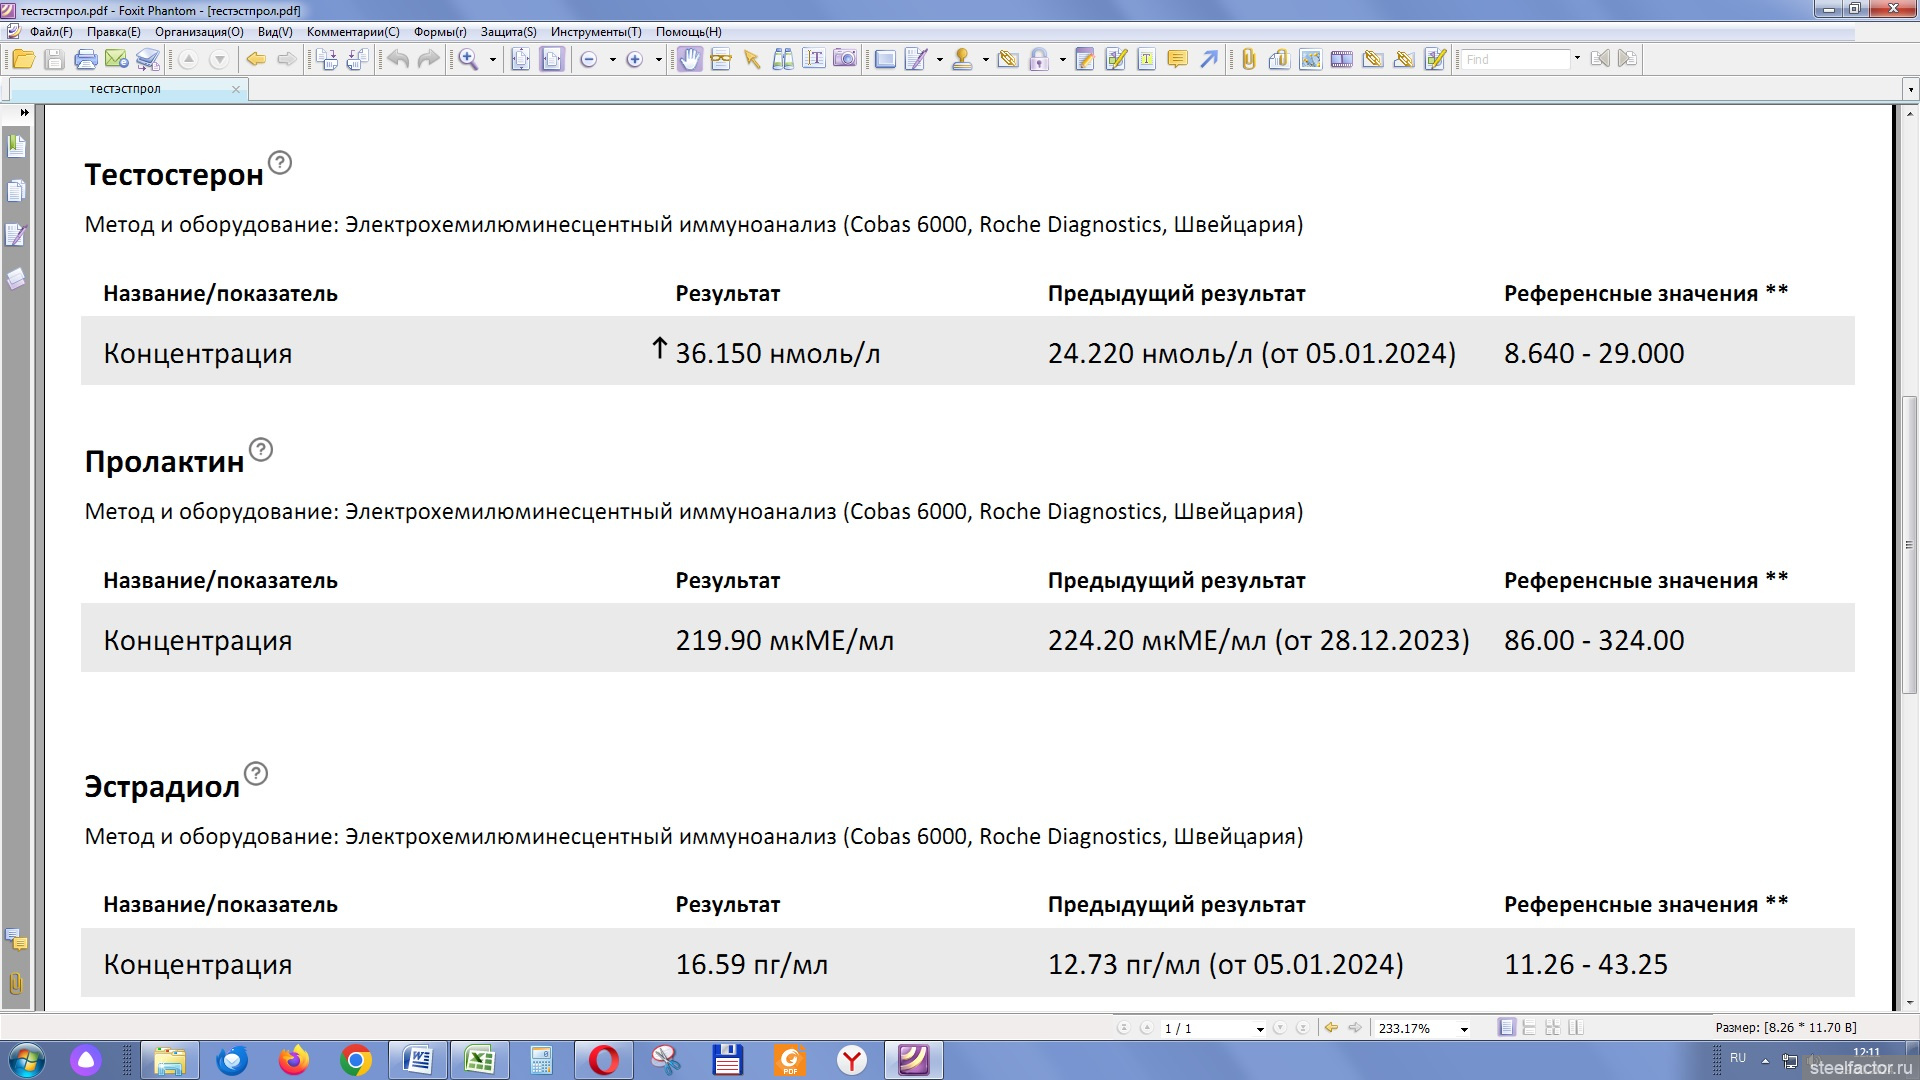Click the Find search input field
Screen dimensions: 1920x1080
coord(1514,59)
